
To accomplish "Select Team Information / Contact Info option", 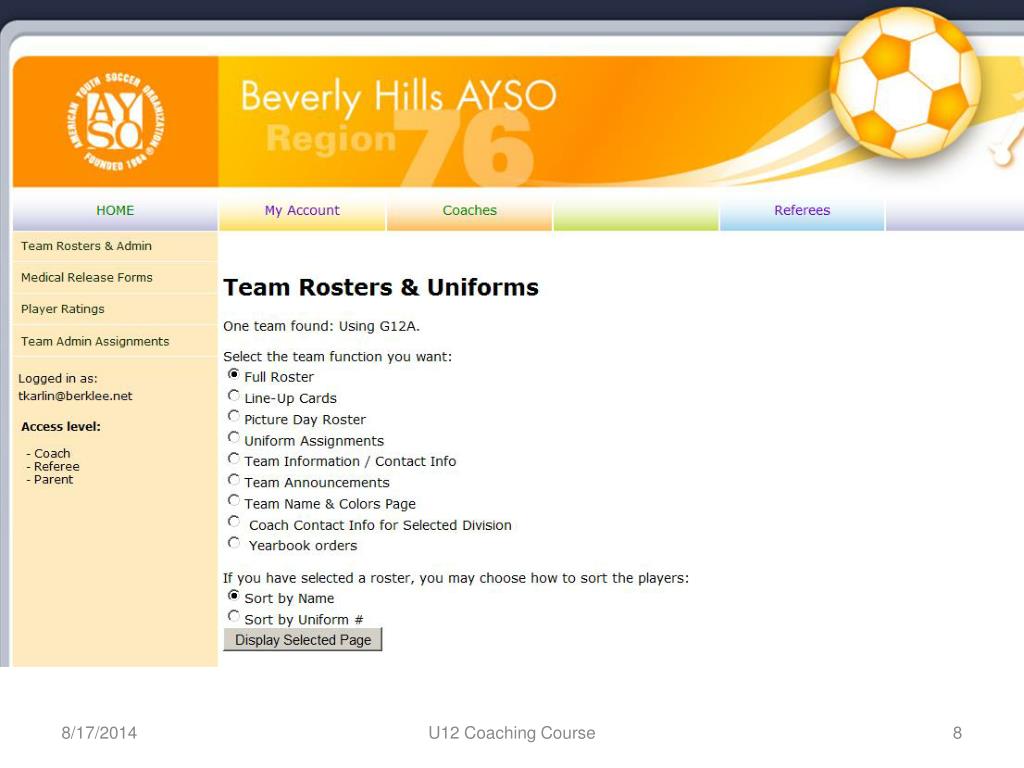I will point(234,458).
